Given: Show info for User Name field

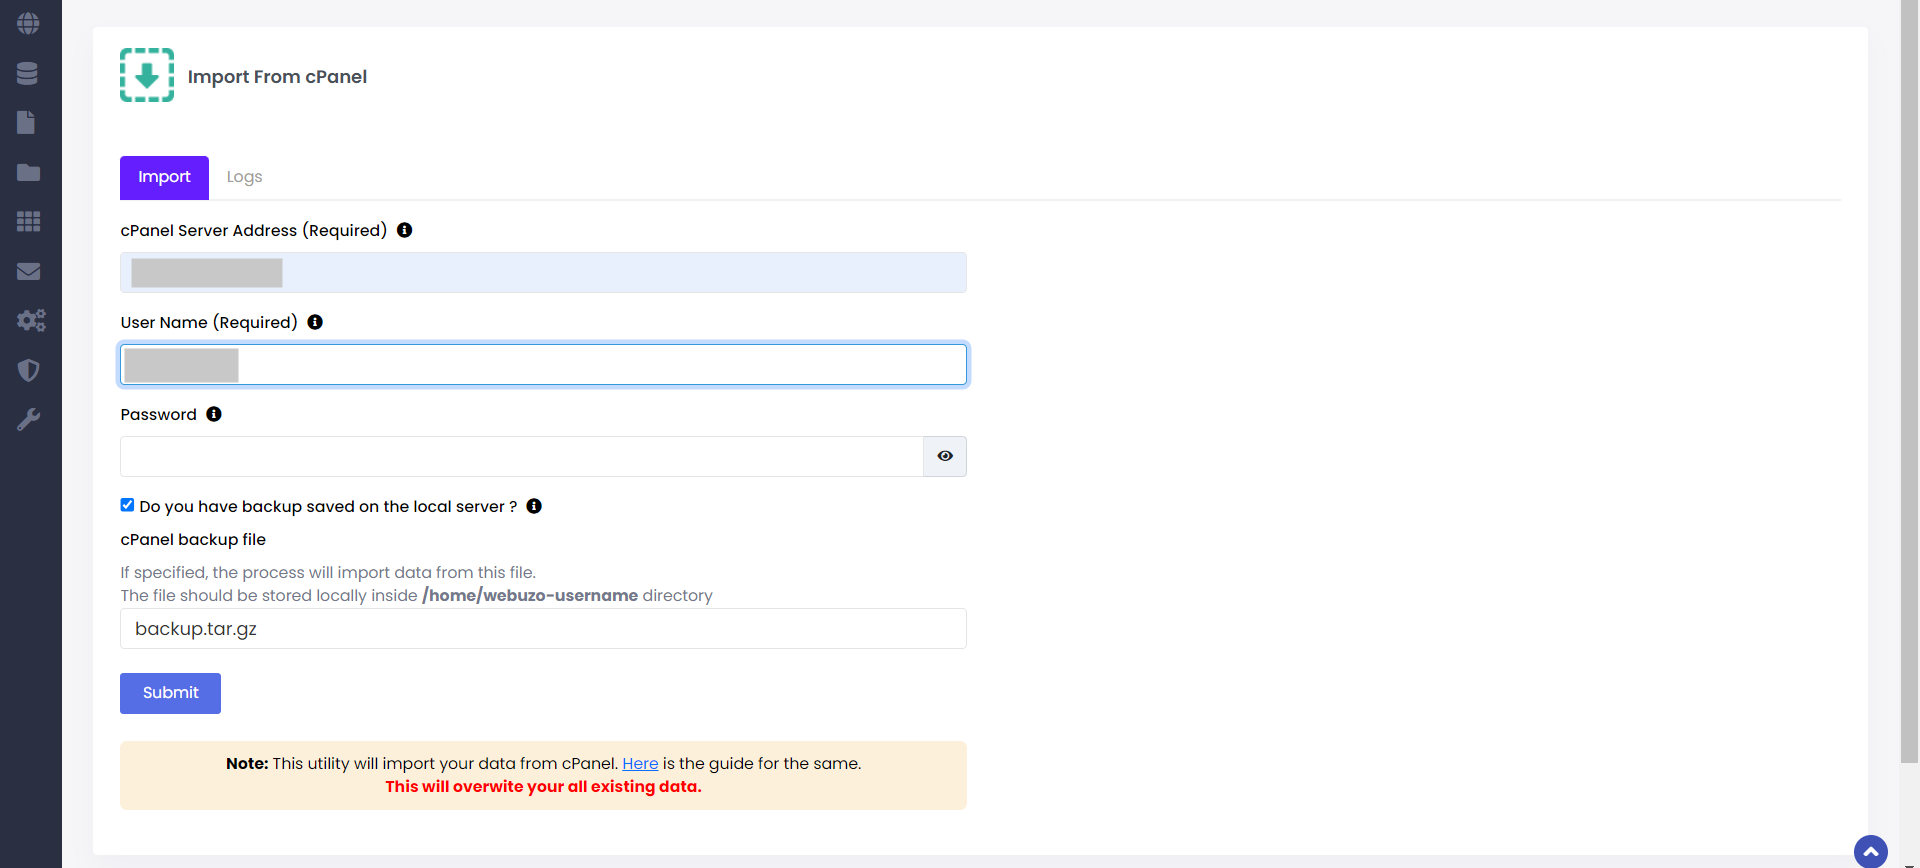Looking at the screenshot, I should 315,322.
